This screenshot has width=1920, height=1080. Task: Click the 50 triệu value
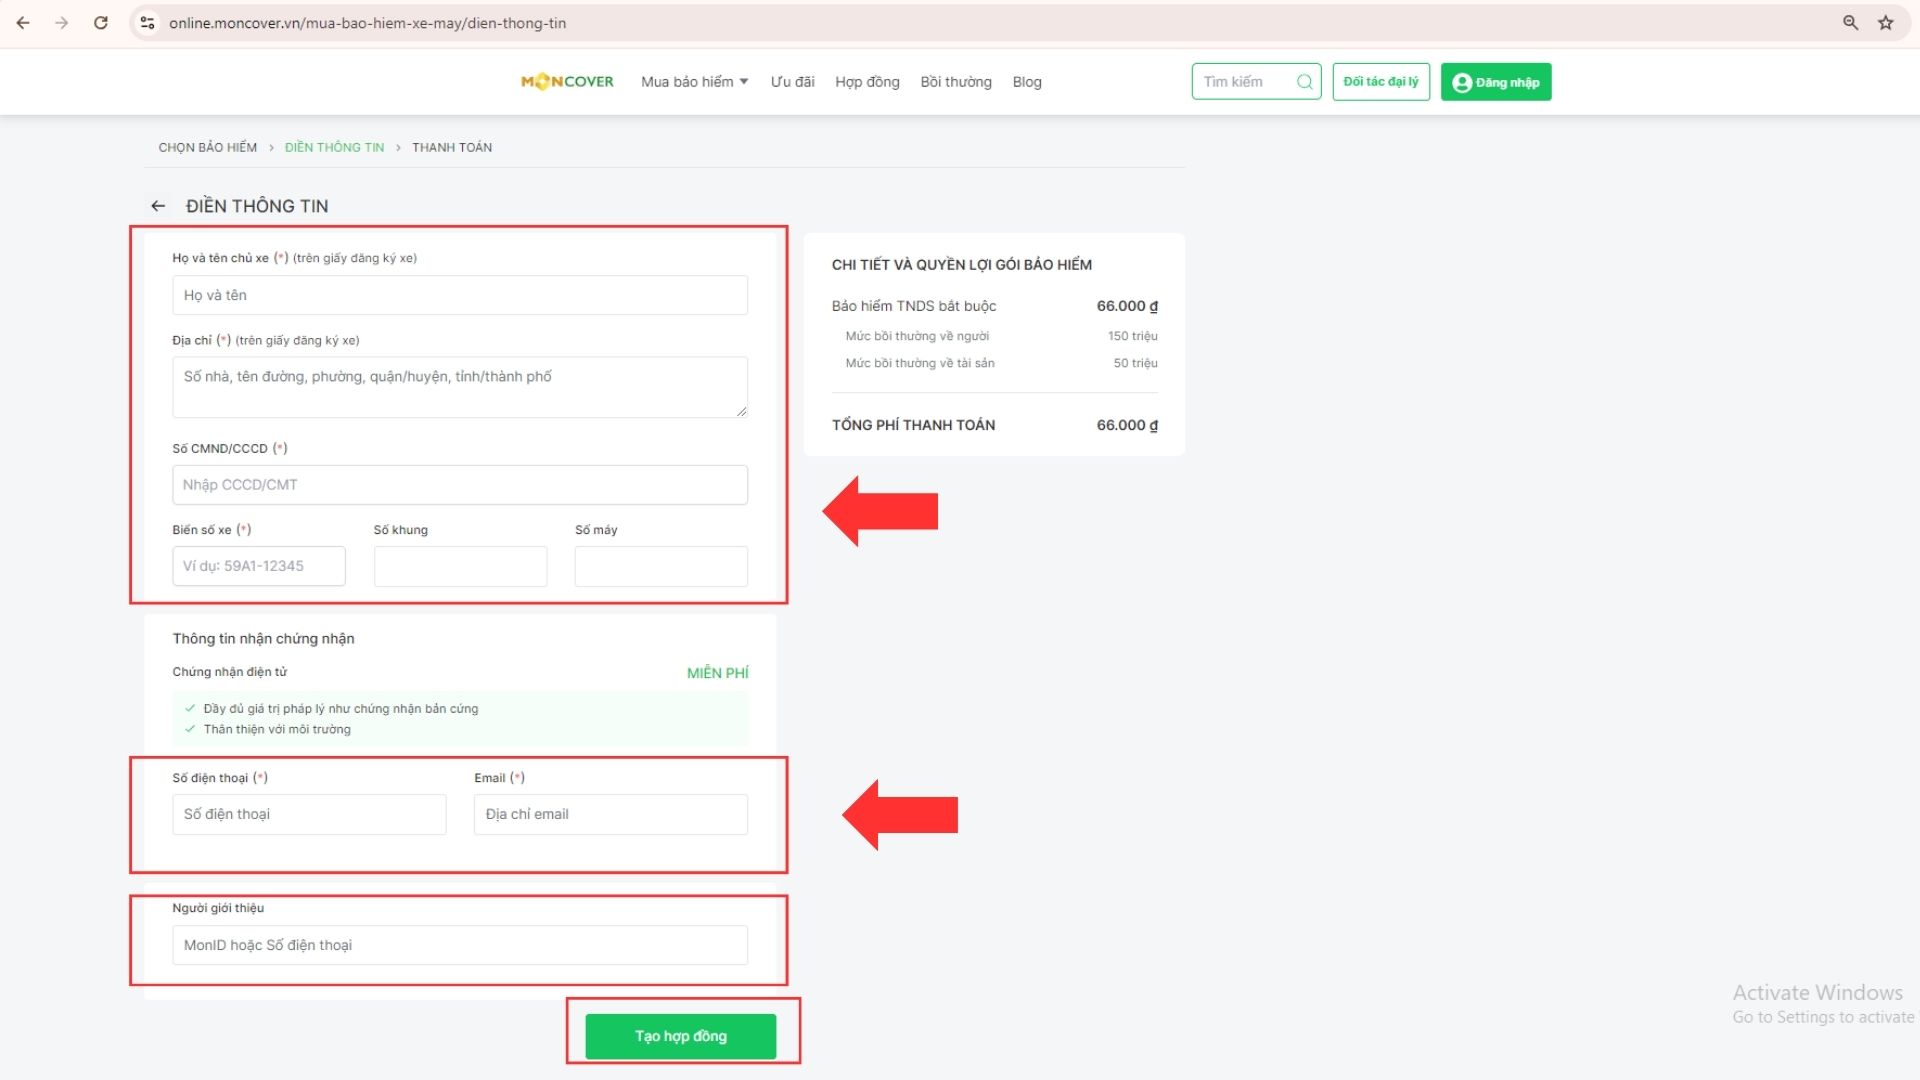coord(1136,363)
